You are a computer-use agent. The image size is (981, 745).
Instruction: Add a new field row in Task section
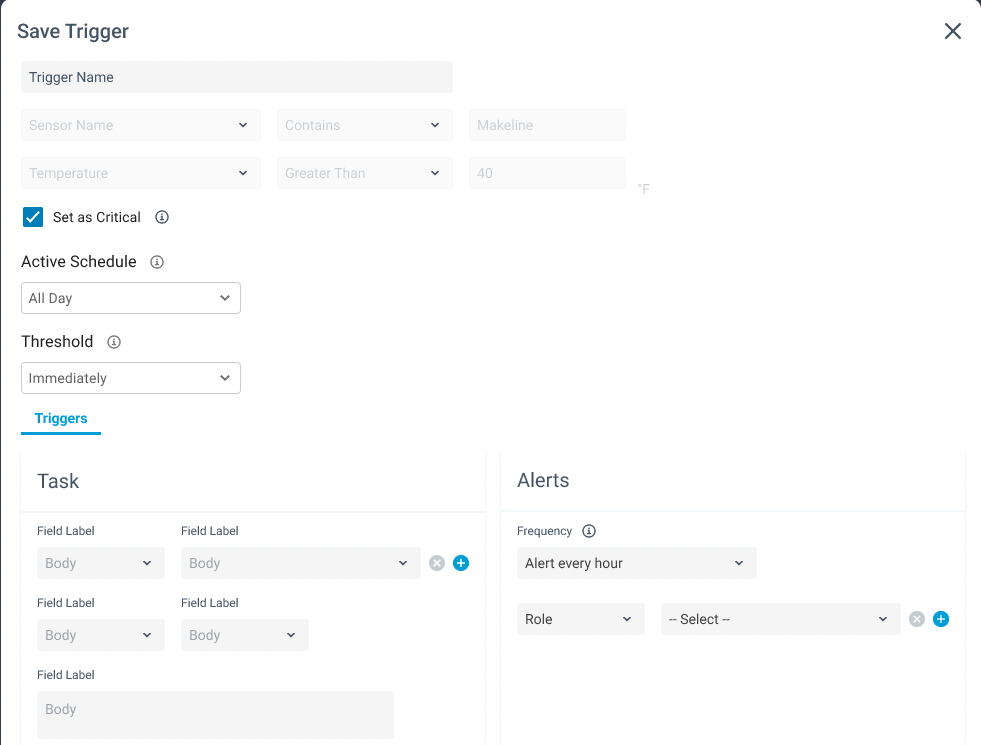point(461,563)
